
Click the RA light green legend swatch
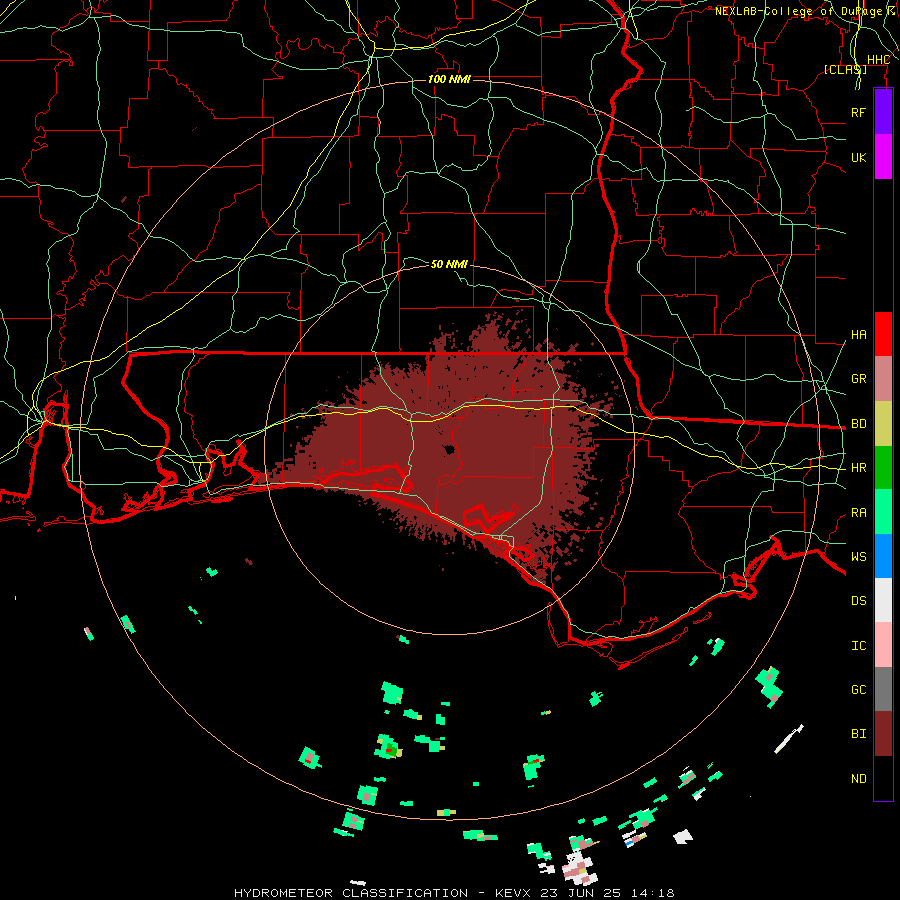tap(883, 512)
